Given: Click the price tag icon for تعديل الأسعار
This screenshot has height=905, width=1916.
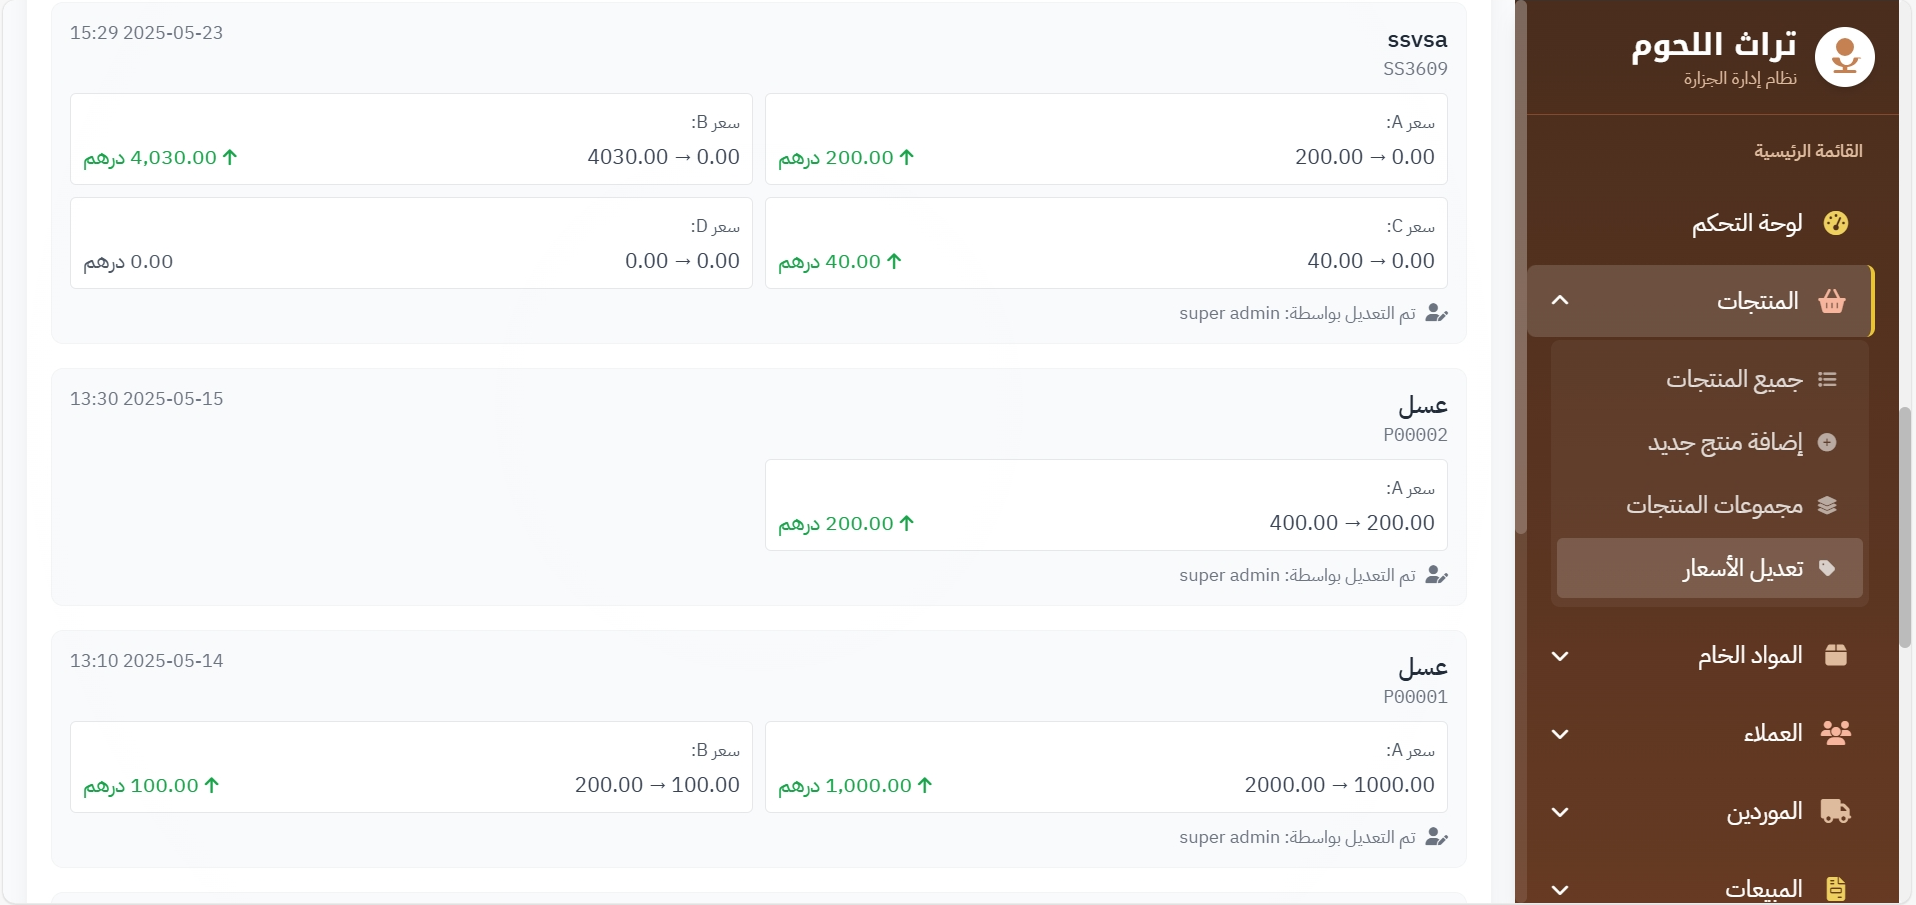Looking at the screenshot, I should click(x=1827, y=568).
